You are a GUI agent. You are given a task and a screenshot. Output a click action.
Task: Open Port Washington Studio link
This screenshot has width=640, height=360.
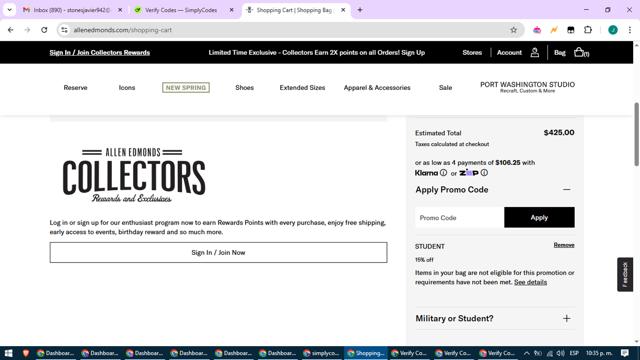click(x=527, y=87)
